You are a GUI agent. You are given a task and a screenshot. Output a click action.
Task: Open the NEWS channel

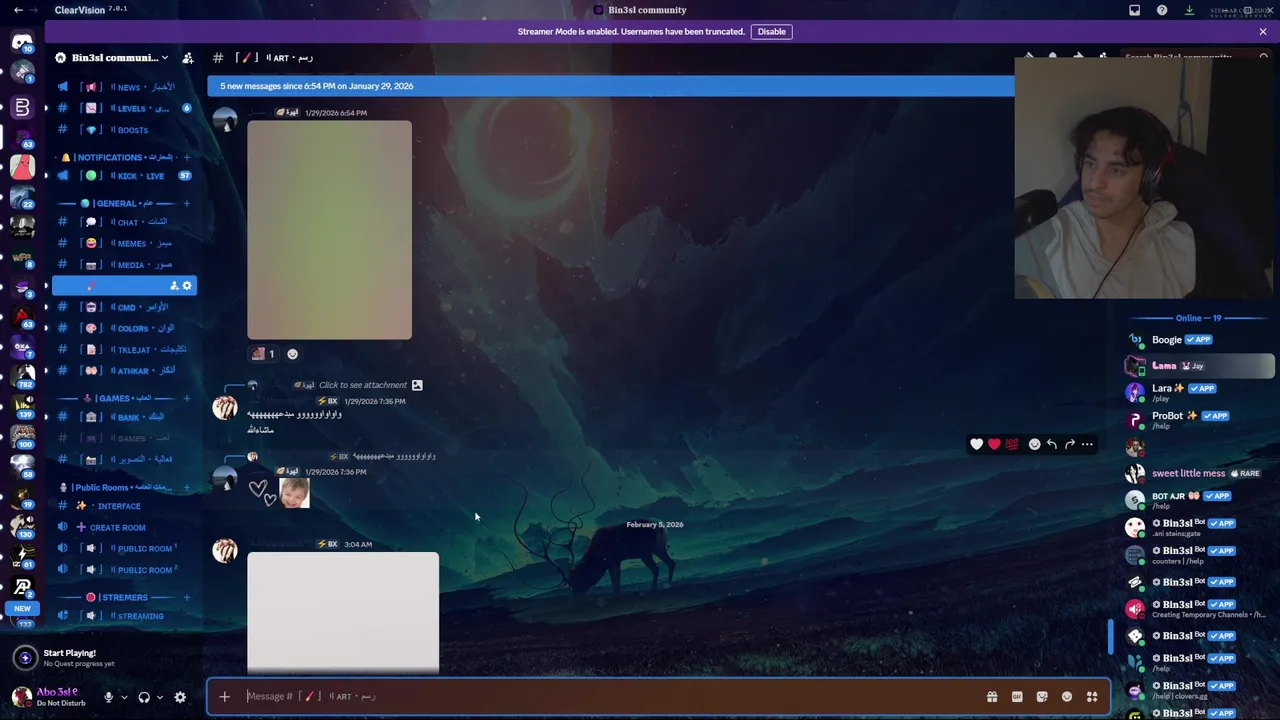tap(124, 87)
